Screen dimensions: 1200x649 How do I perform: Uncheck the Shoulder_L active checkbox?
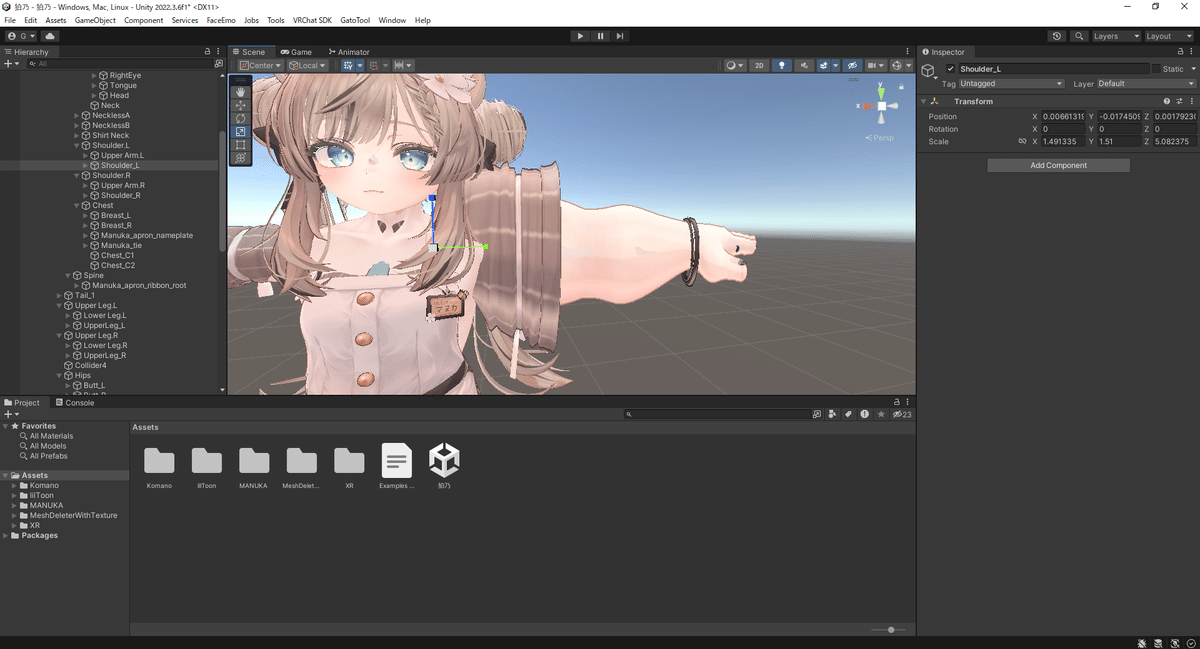tap(951, 69)
